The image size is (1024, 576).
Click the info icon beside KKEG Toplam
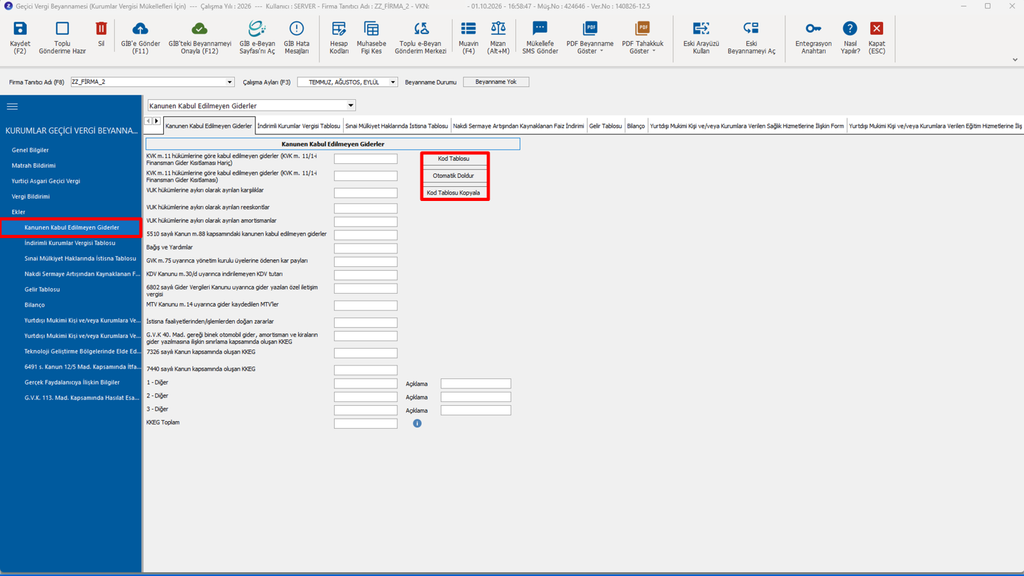pyautogui.click(x=417, y=423)
